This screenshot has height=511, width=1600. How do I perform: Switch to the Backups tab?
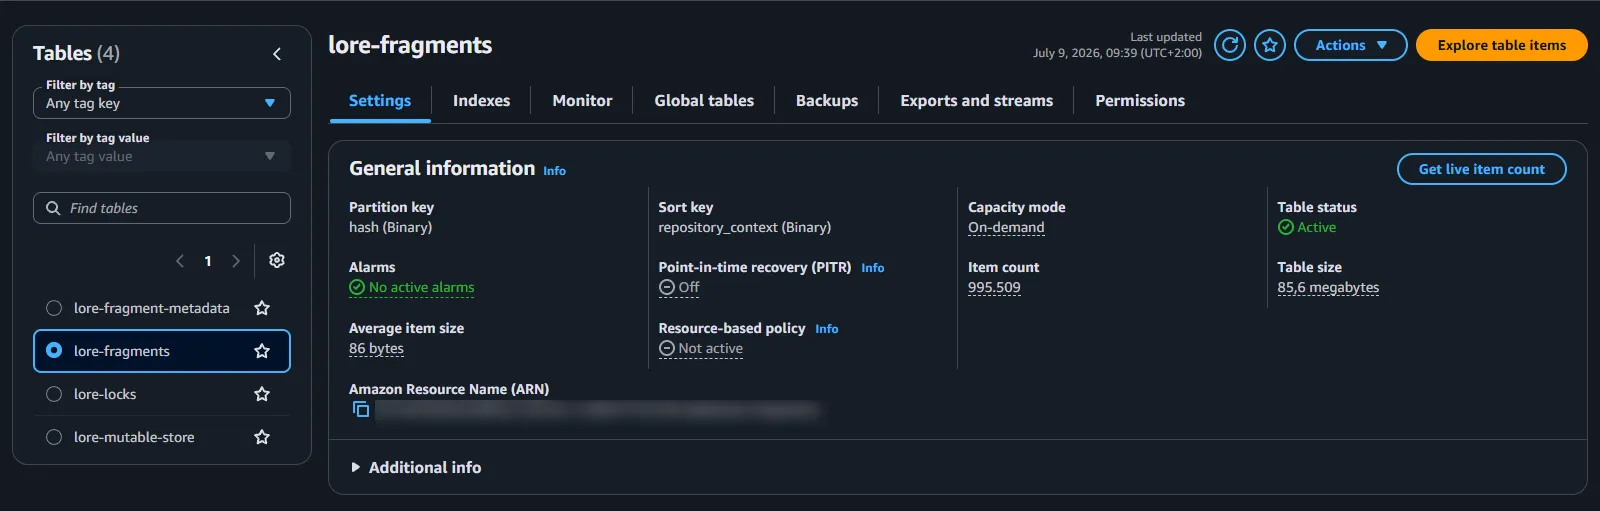tap(827, 101)
